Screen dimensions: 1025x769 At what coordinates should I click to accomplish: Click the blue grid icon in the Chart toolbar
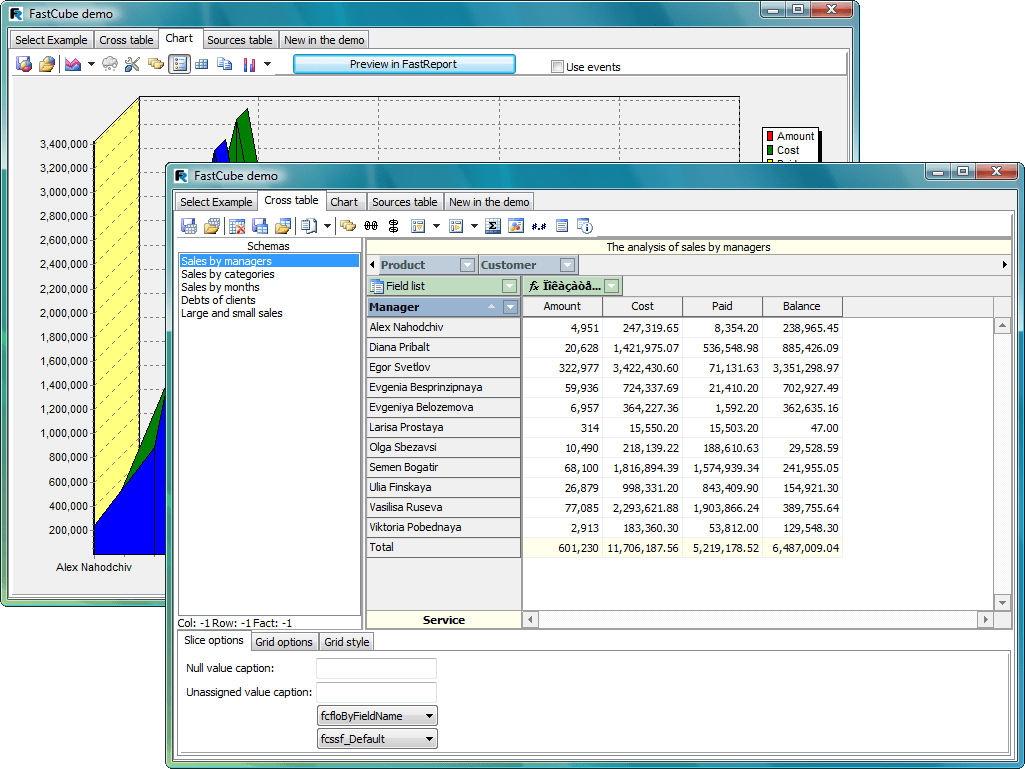(202, 64)
